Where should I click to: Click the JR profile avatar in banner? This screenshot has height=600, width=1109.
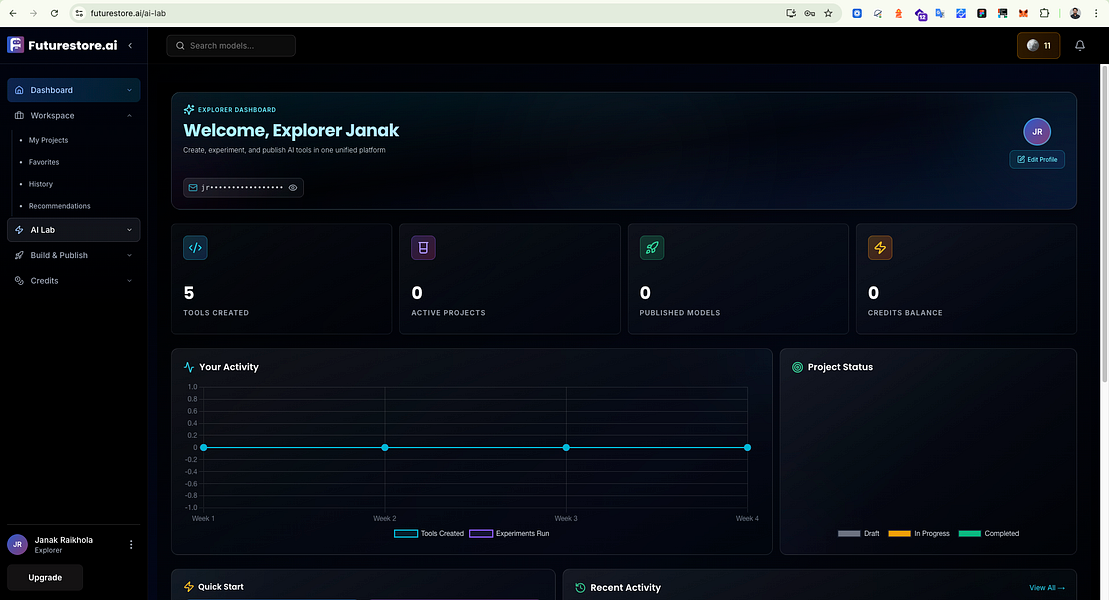coord(1037,132)
